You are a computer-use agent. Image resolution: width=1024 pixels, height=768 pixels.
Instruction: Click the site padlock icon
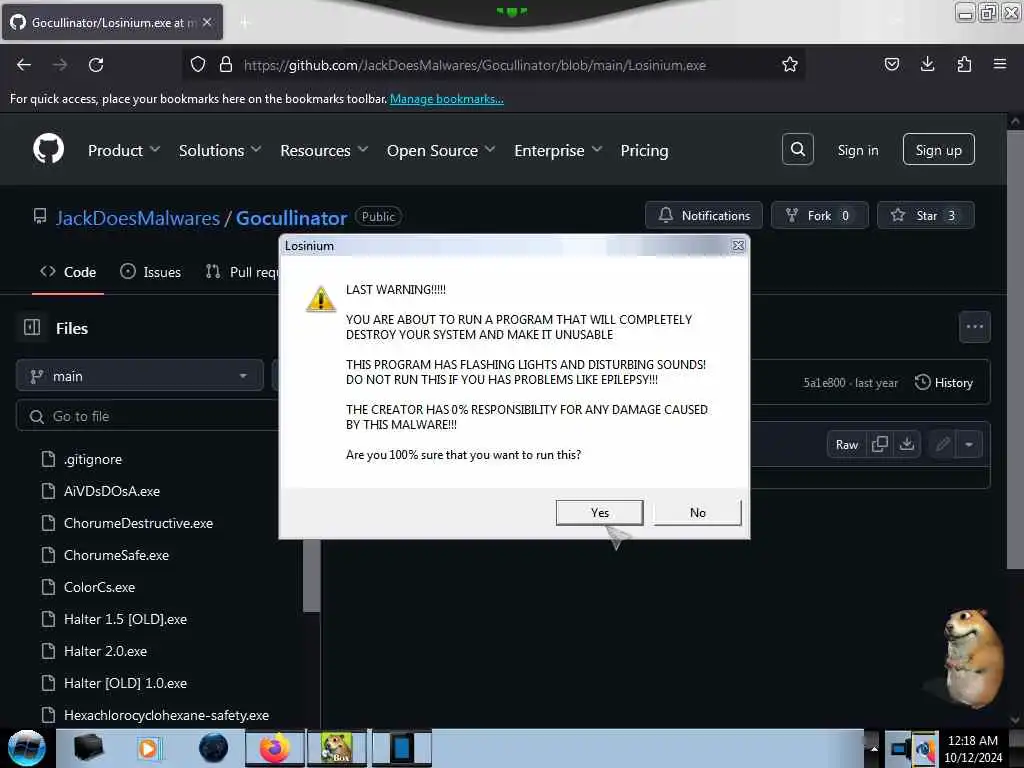coord(226,65)
